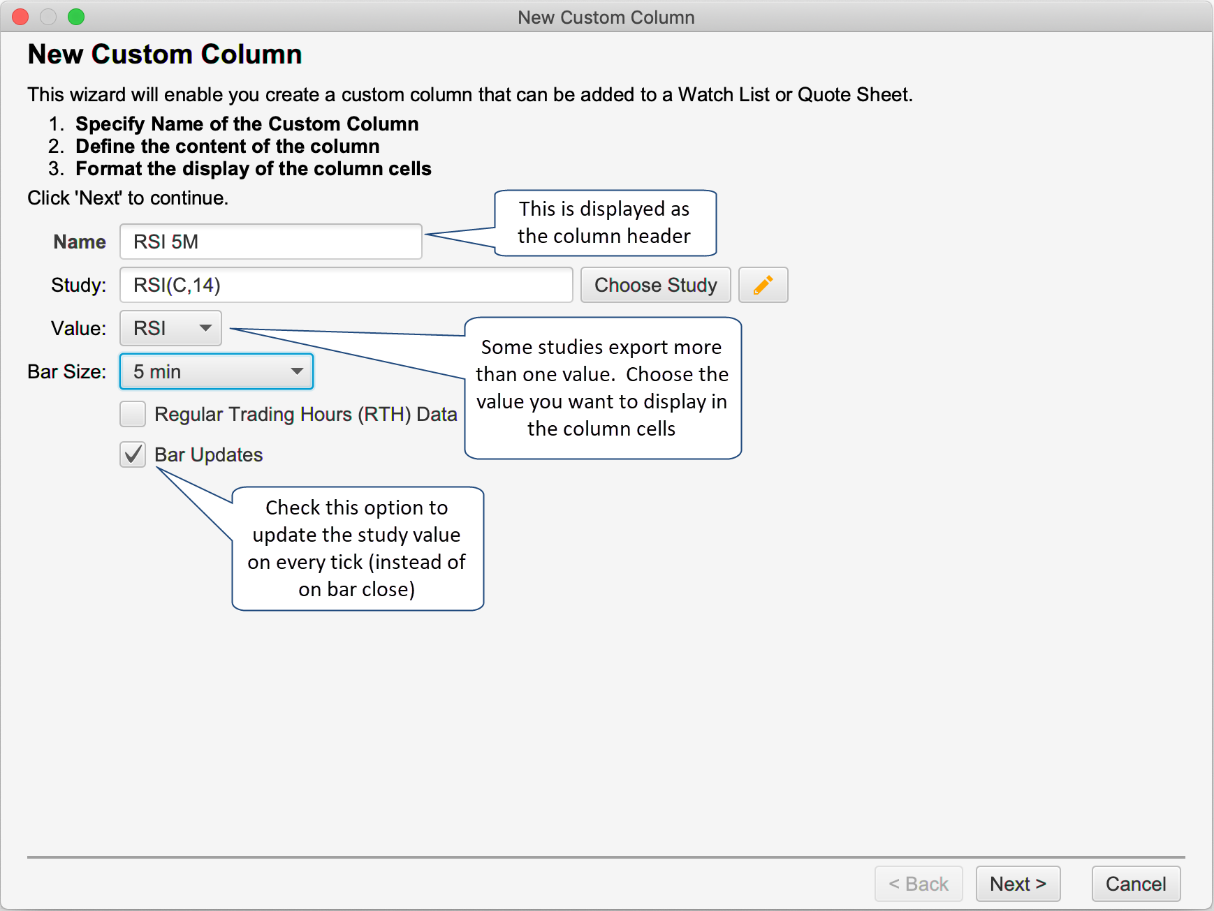Maximize the window using the green button

[x=75, y=17]
